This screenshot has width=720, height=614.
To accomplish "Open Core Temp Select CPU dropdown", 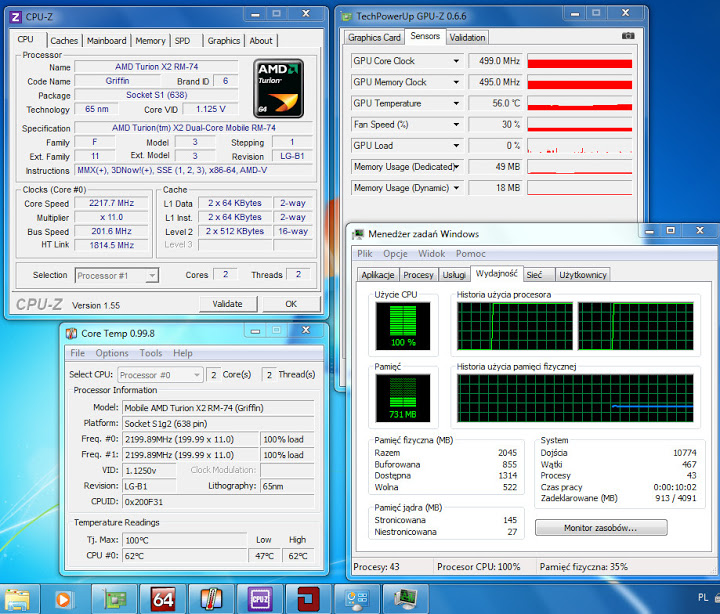I will [x=160, y=375].
